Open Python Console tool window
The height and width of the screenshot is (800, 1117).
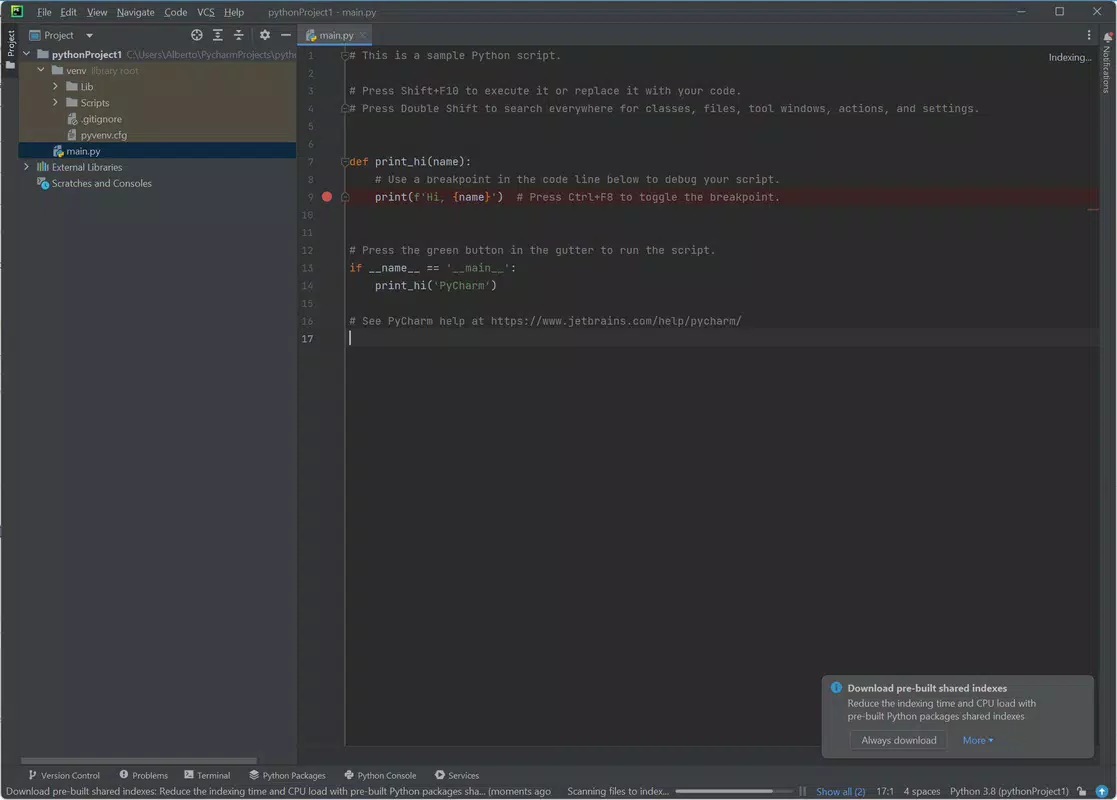[x=380, y=775]
